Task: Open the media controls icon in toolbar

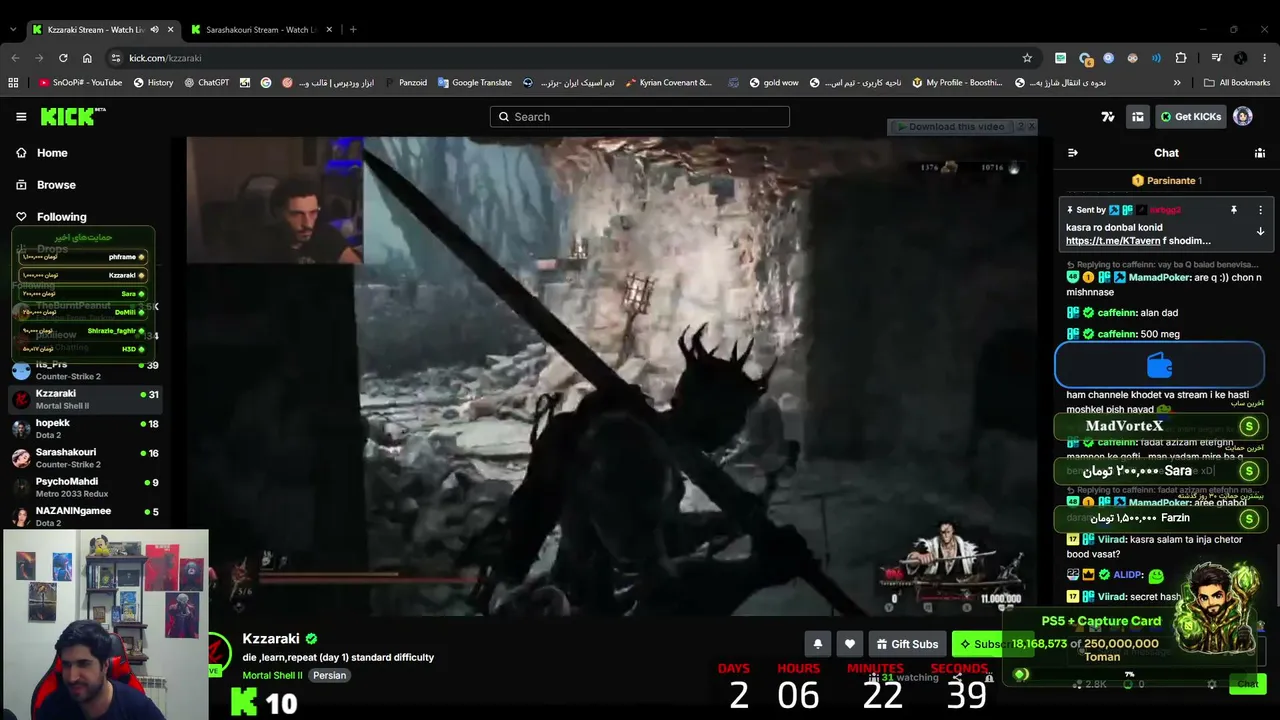Action: pyautogui.click(x=1216, y=58)
